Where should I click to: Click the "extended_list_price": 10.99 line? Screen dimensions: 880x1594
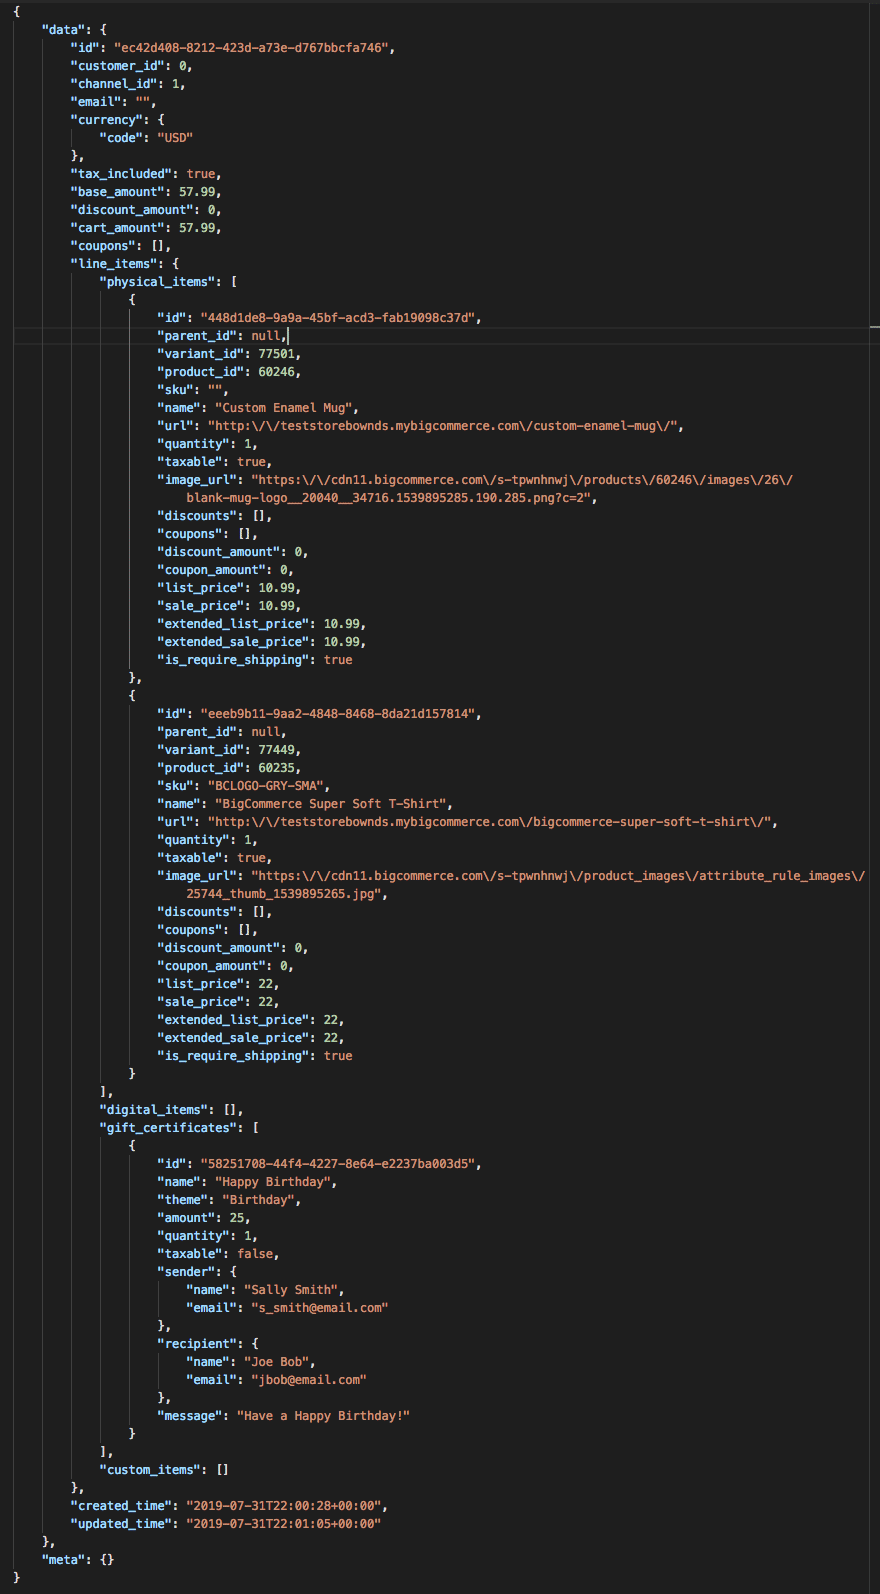261,624
